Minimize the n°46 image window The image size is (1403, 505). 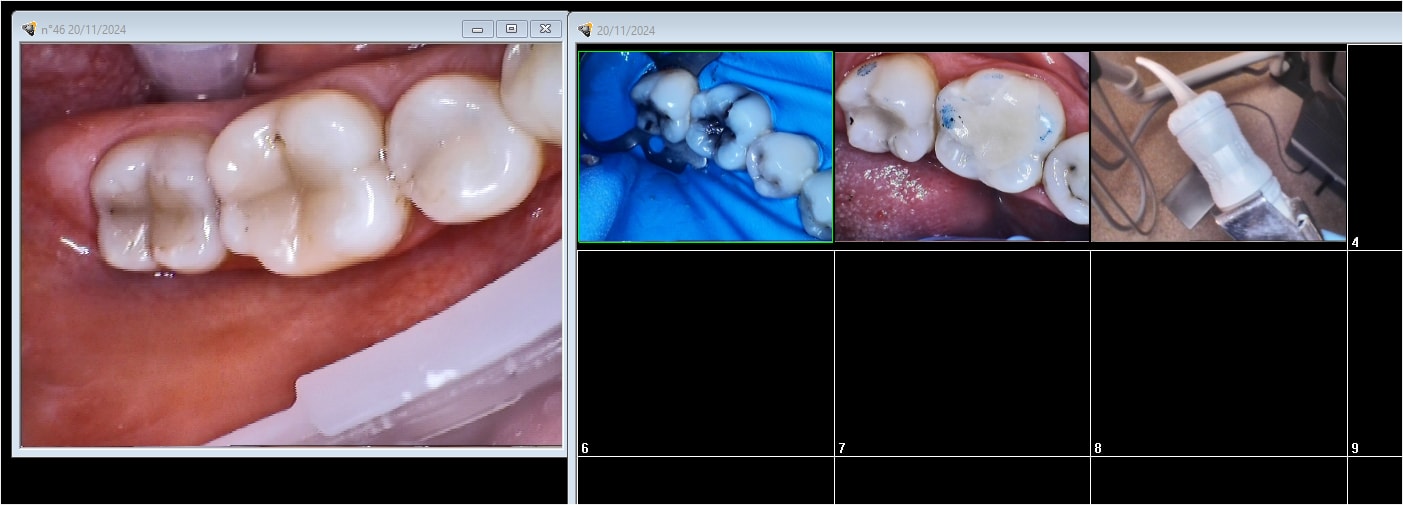[x=477, y=29]
